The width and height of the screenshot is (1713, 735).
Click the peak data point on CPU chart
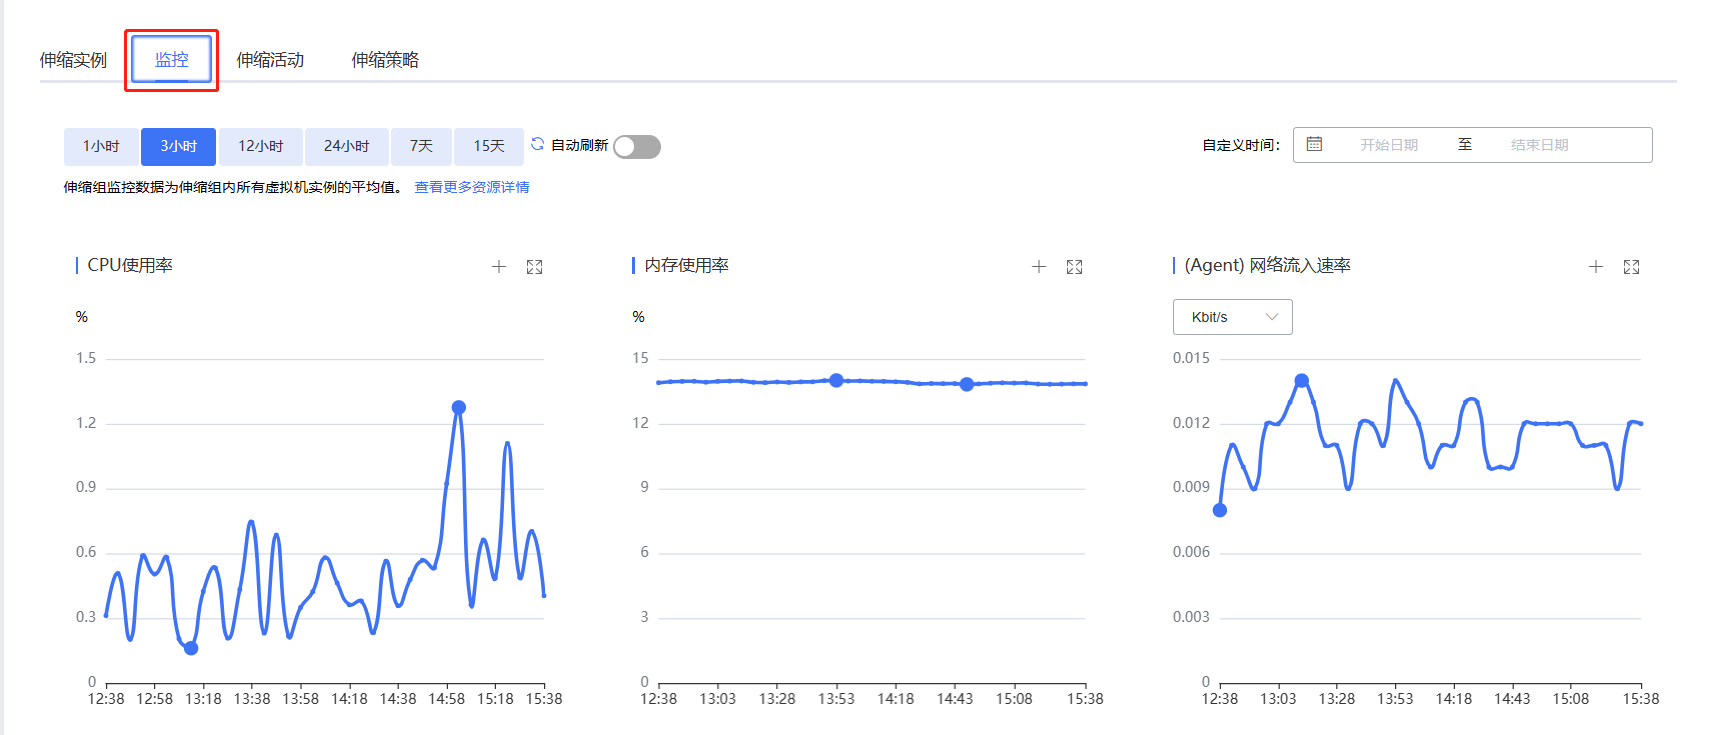[459, 407]
